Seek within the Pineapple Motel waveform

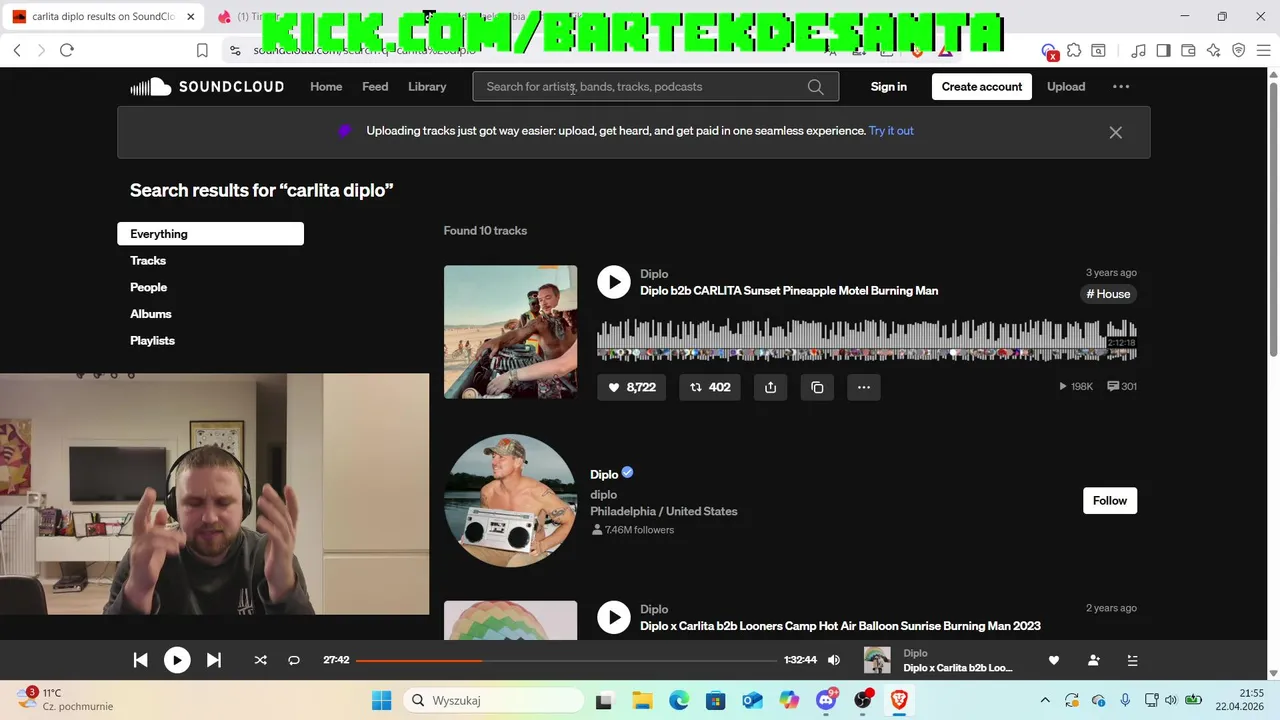tap(866, 340)
